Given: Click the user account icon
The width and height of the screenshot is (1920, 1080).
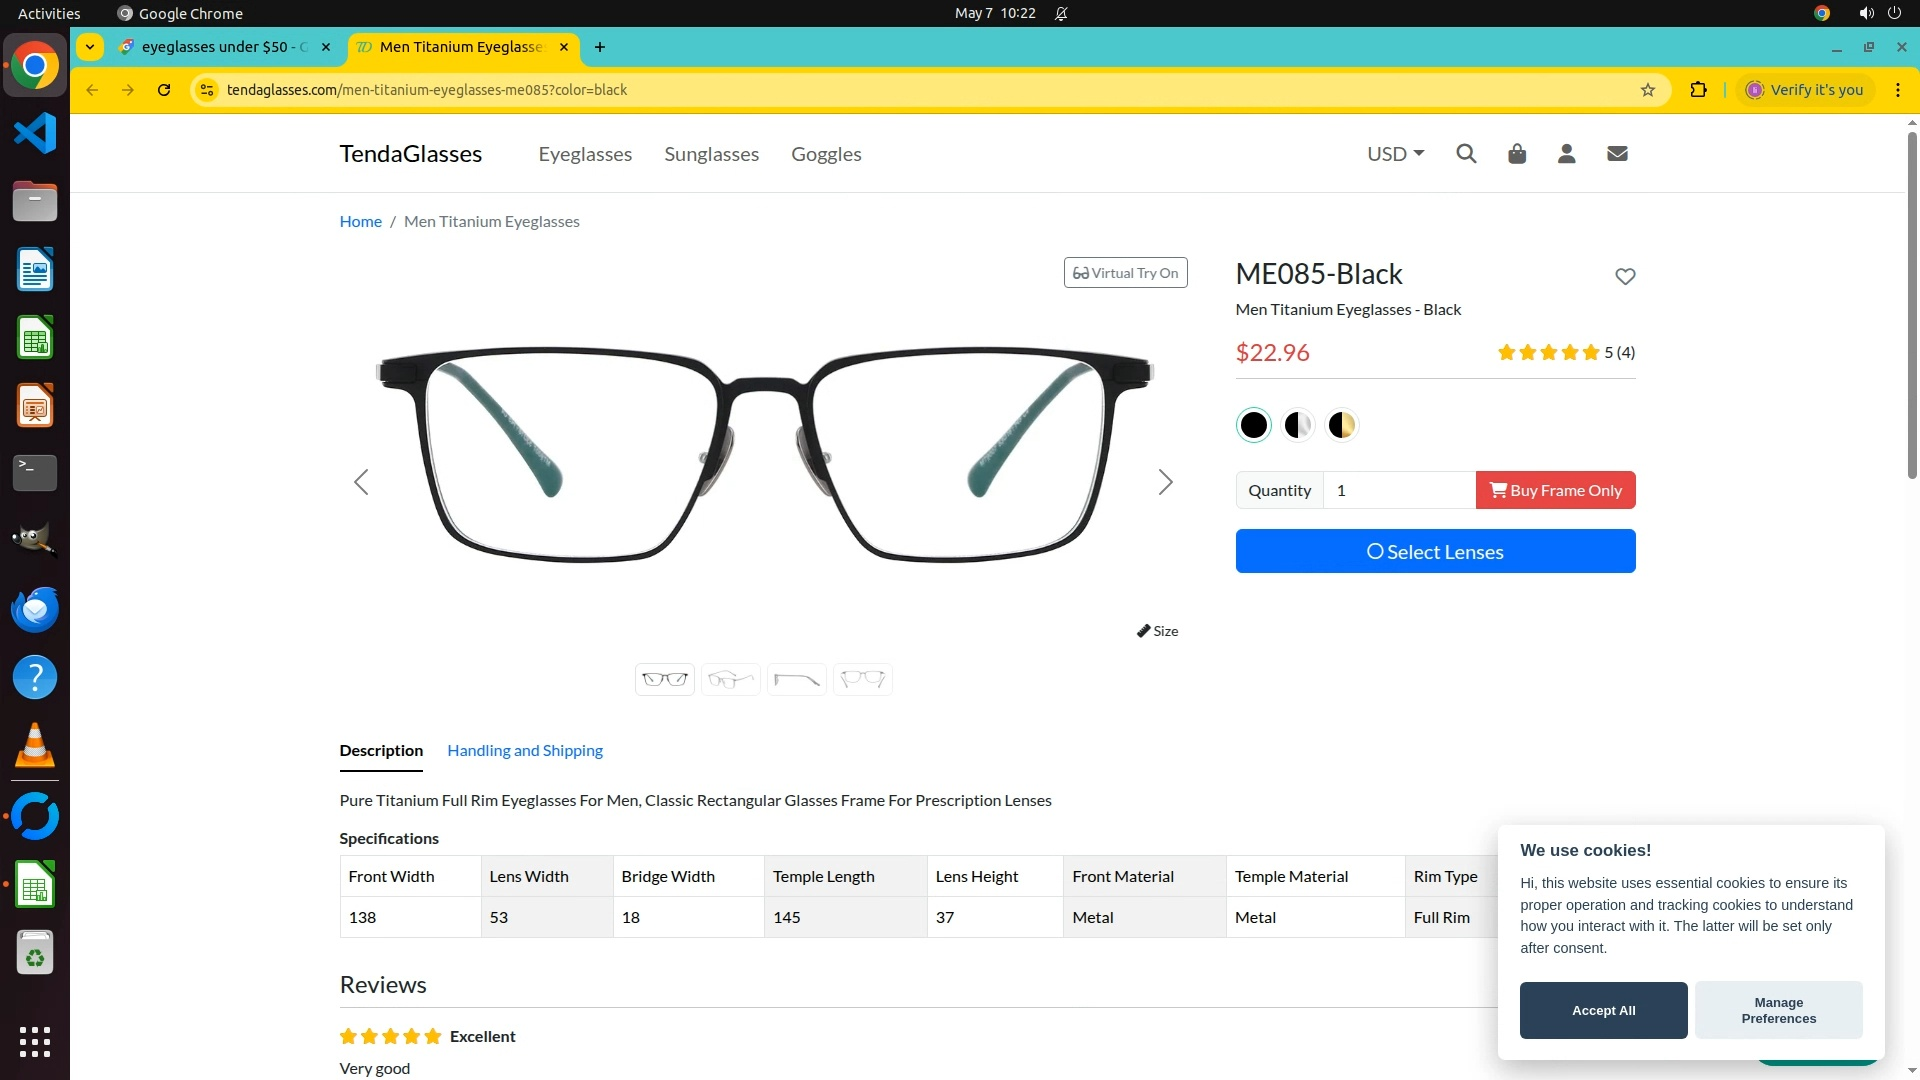Looking at the screenshot, I should coord(1567,154).
